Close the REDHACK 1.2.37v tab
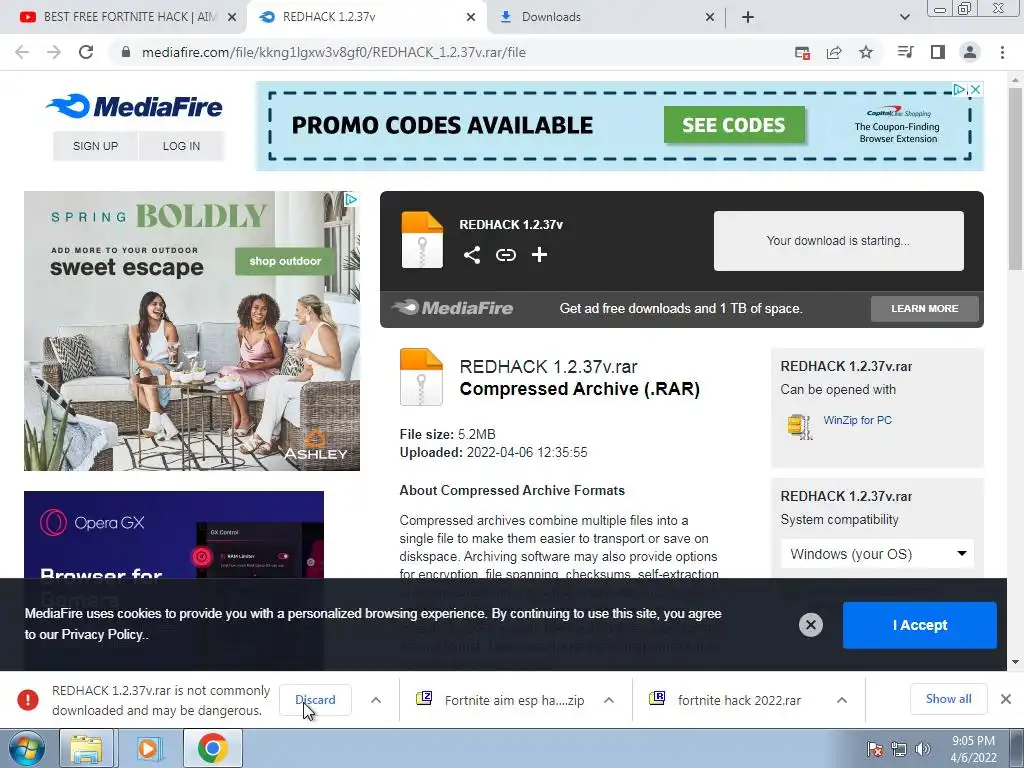This screenshot has height=768, width=1024. (471, 17)
